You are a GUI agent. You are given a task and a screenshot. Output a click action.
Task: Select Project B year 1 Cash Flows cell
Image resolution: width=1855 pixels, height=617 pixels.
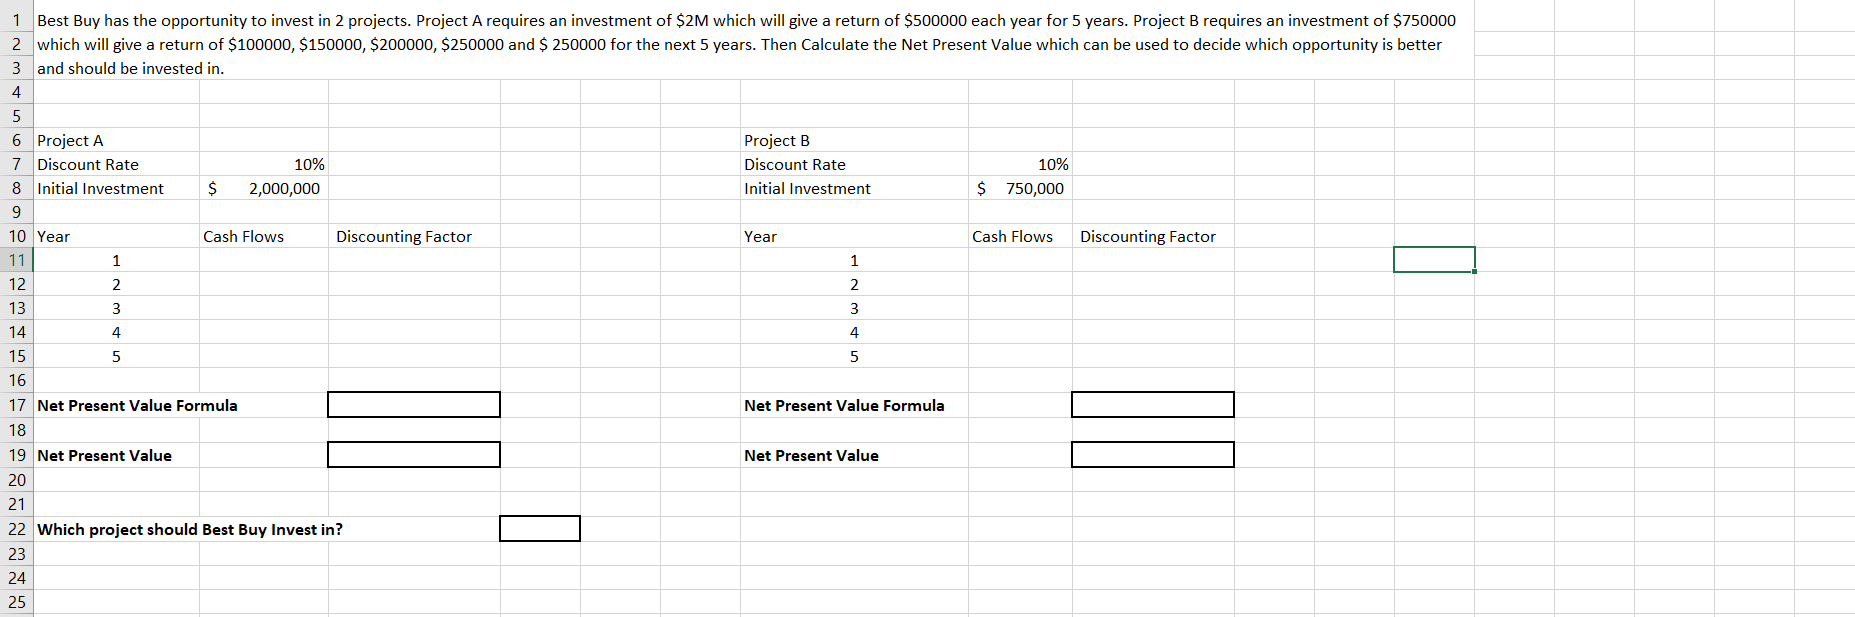pos(1020,260)
